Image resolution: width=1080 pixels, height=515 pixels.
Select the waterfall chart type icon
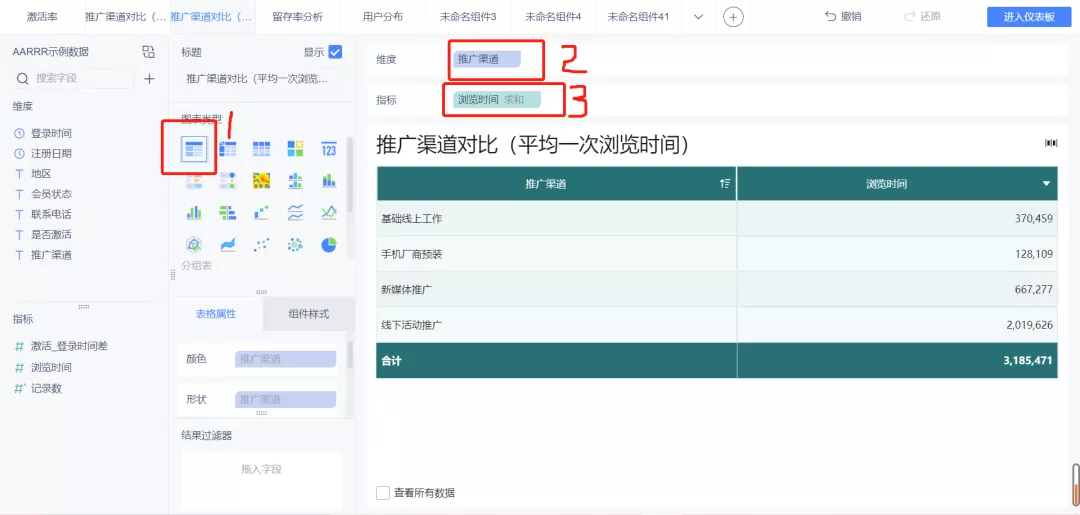262,213
